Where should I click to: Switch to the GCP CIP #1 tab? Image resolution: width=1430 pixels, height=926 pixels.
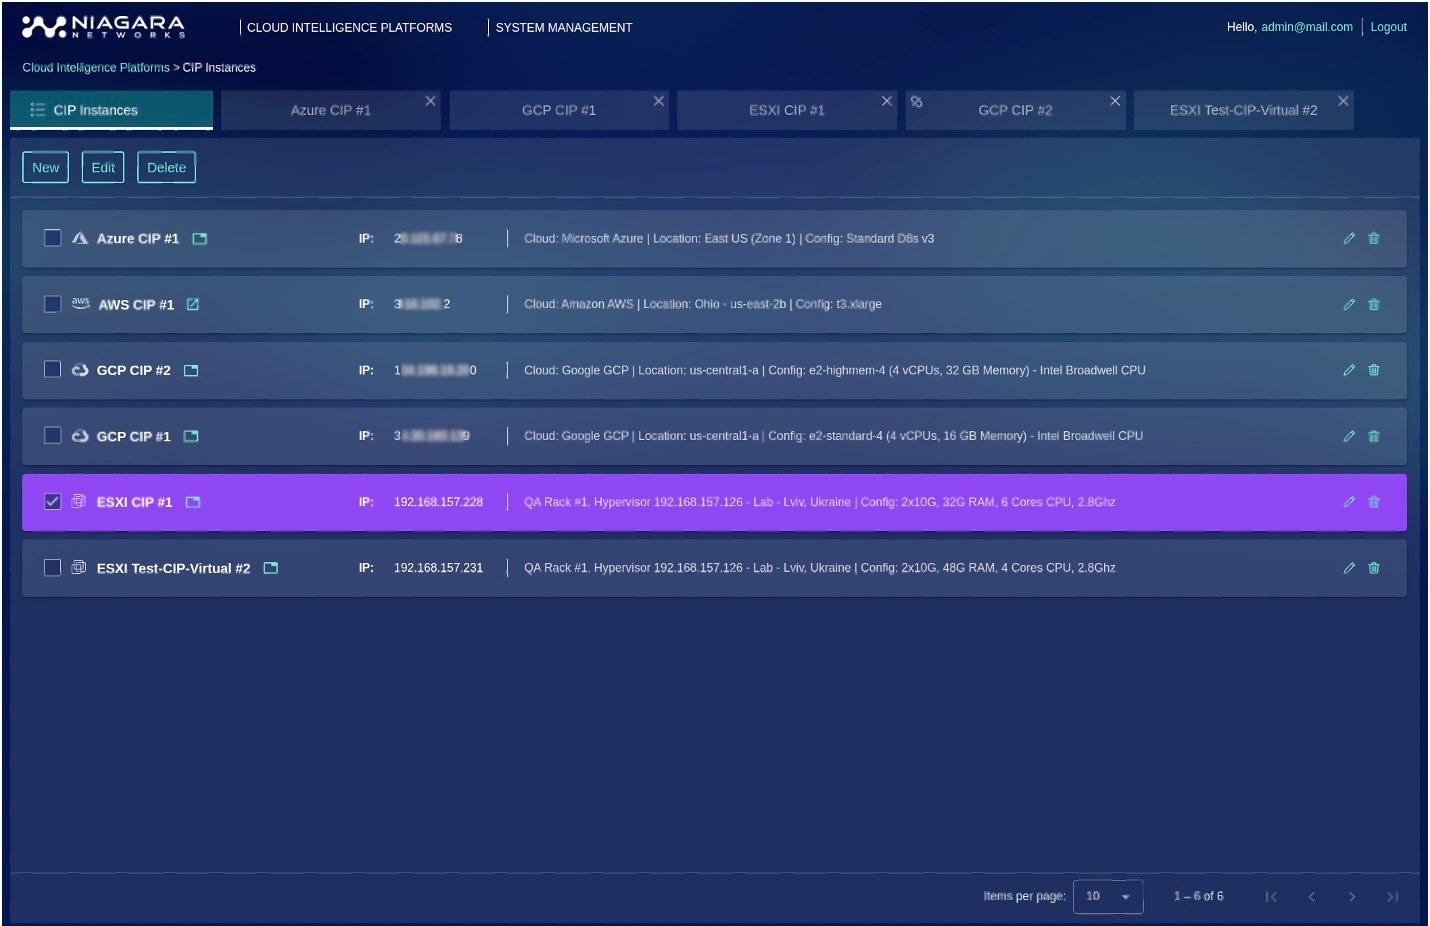(x=558, y=111)
